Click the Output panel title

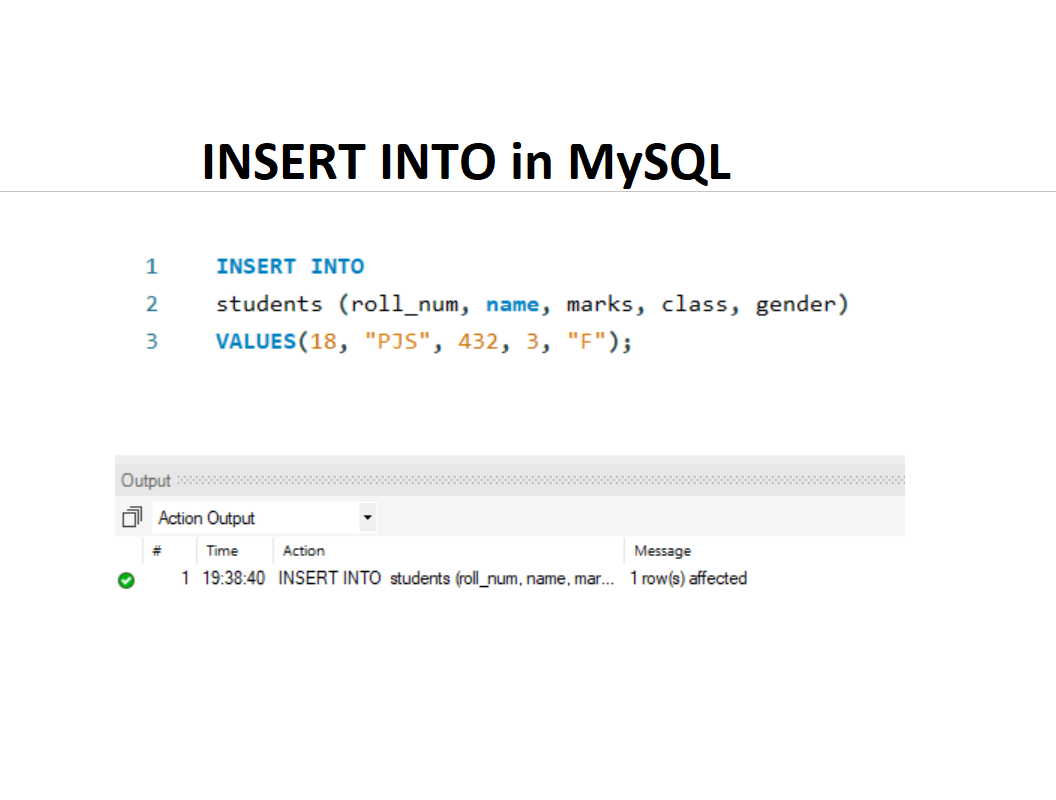(146, 481)
